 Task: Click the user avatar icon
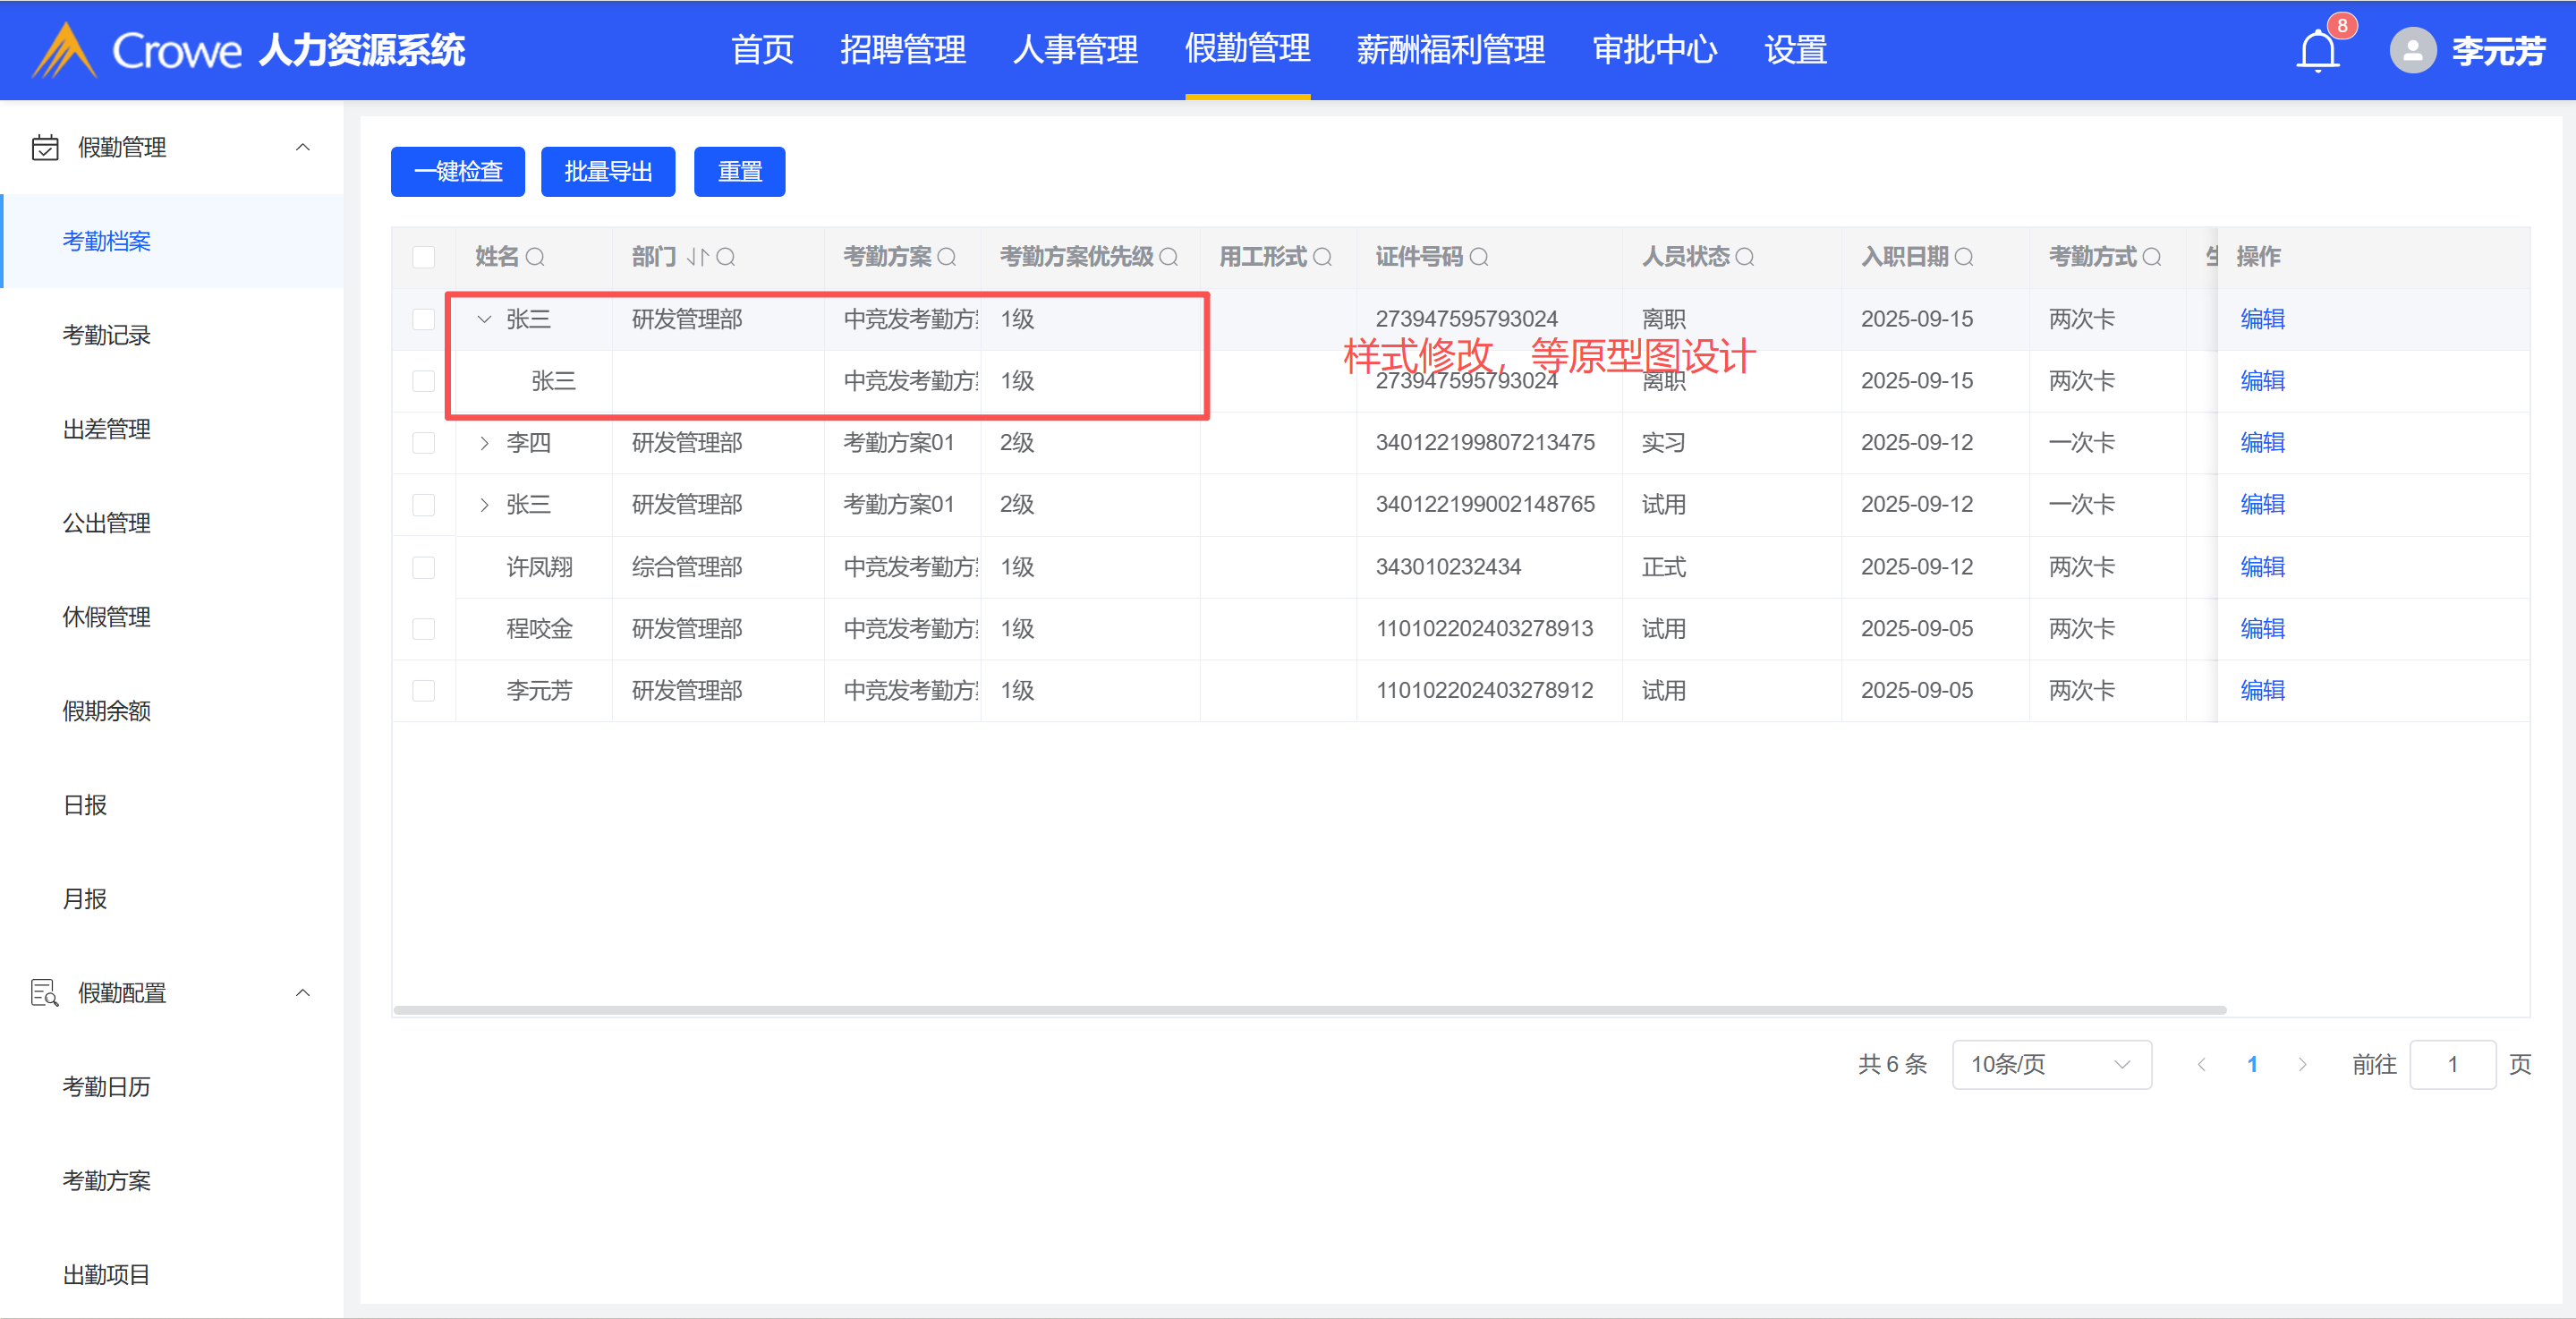(x=2412, y=50)
